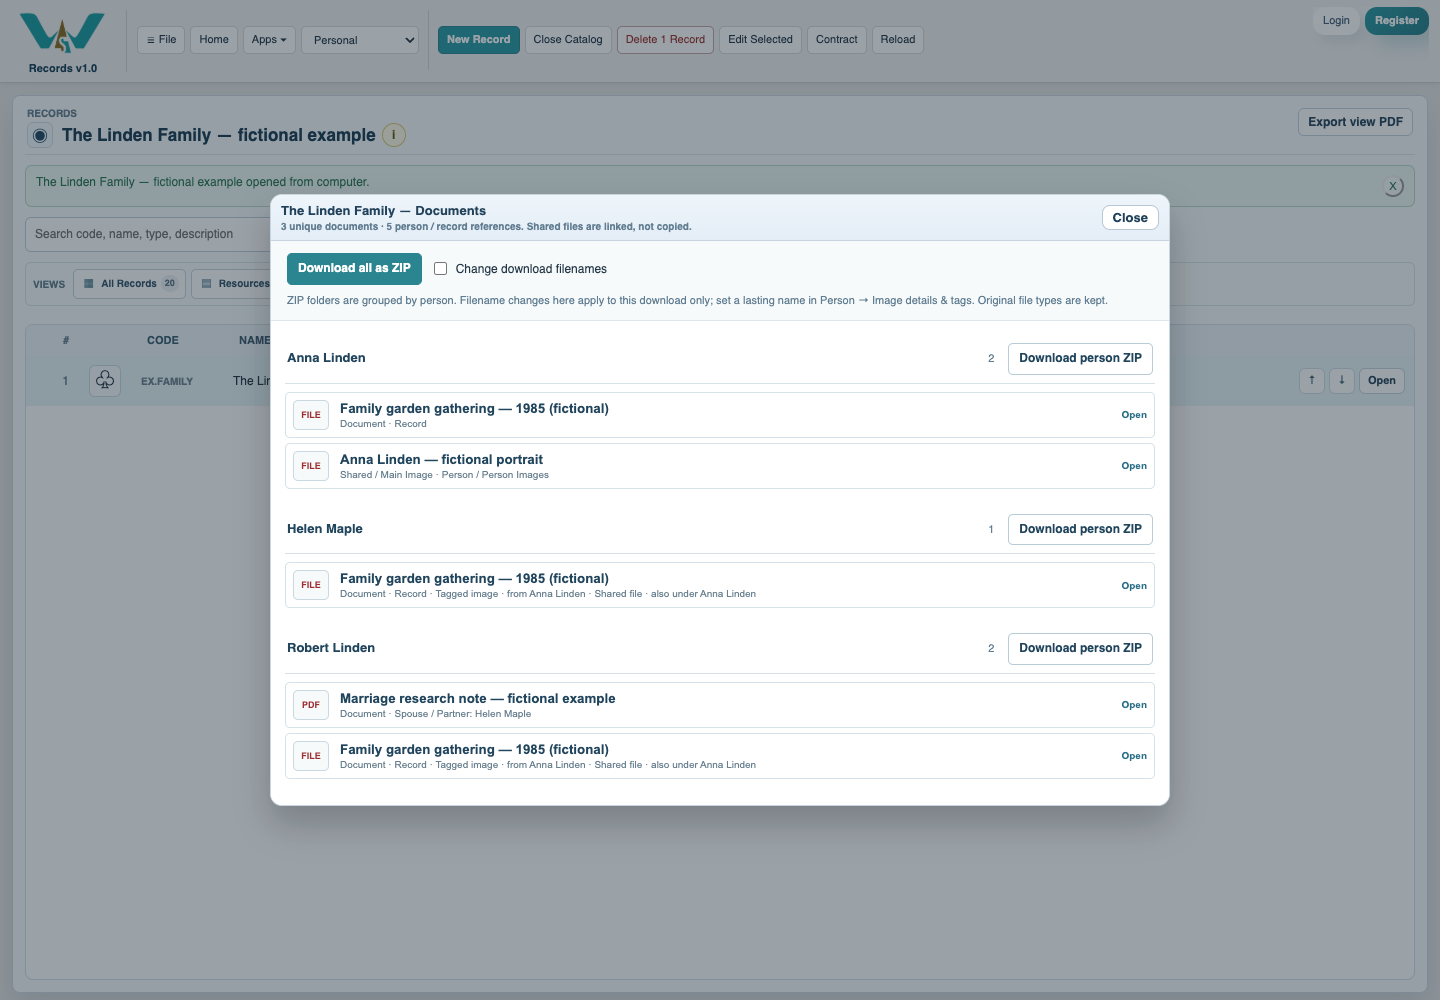Reload the records catalog
The image size is (1440, 1000).
(x=898, y=40)
